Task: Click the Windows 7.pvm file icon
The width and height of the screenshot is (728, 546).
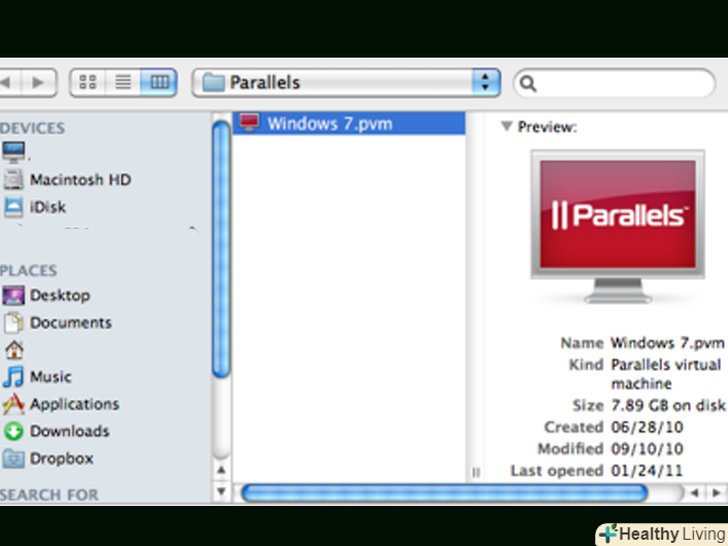Action: click(x=249, y=123)
